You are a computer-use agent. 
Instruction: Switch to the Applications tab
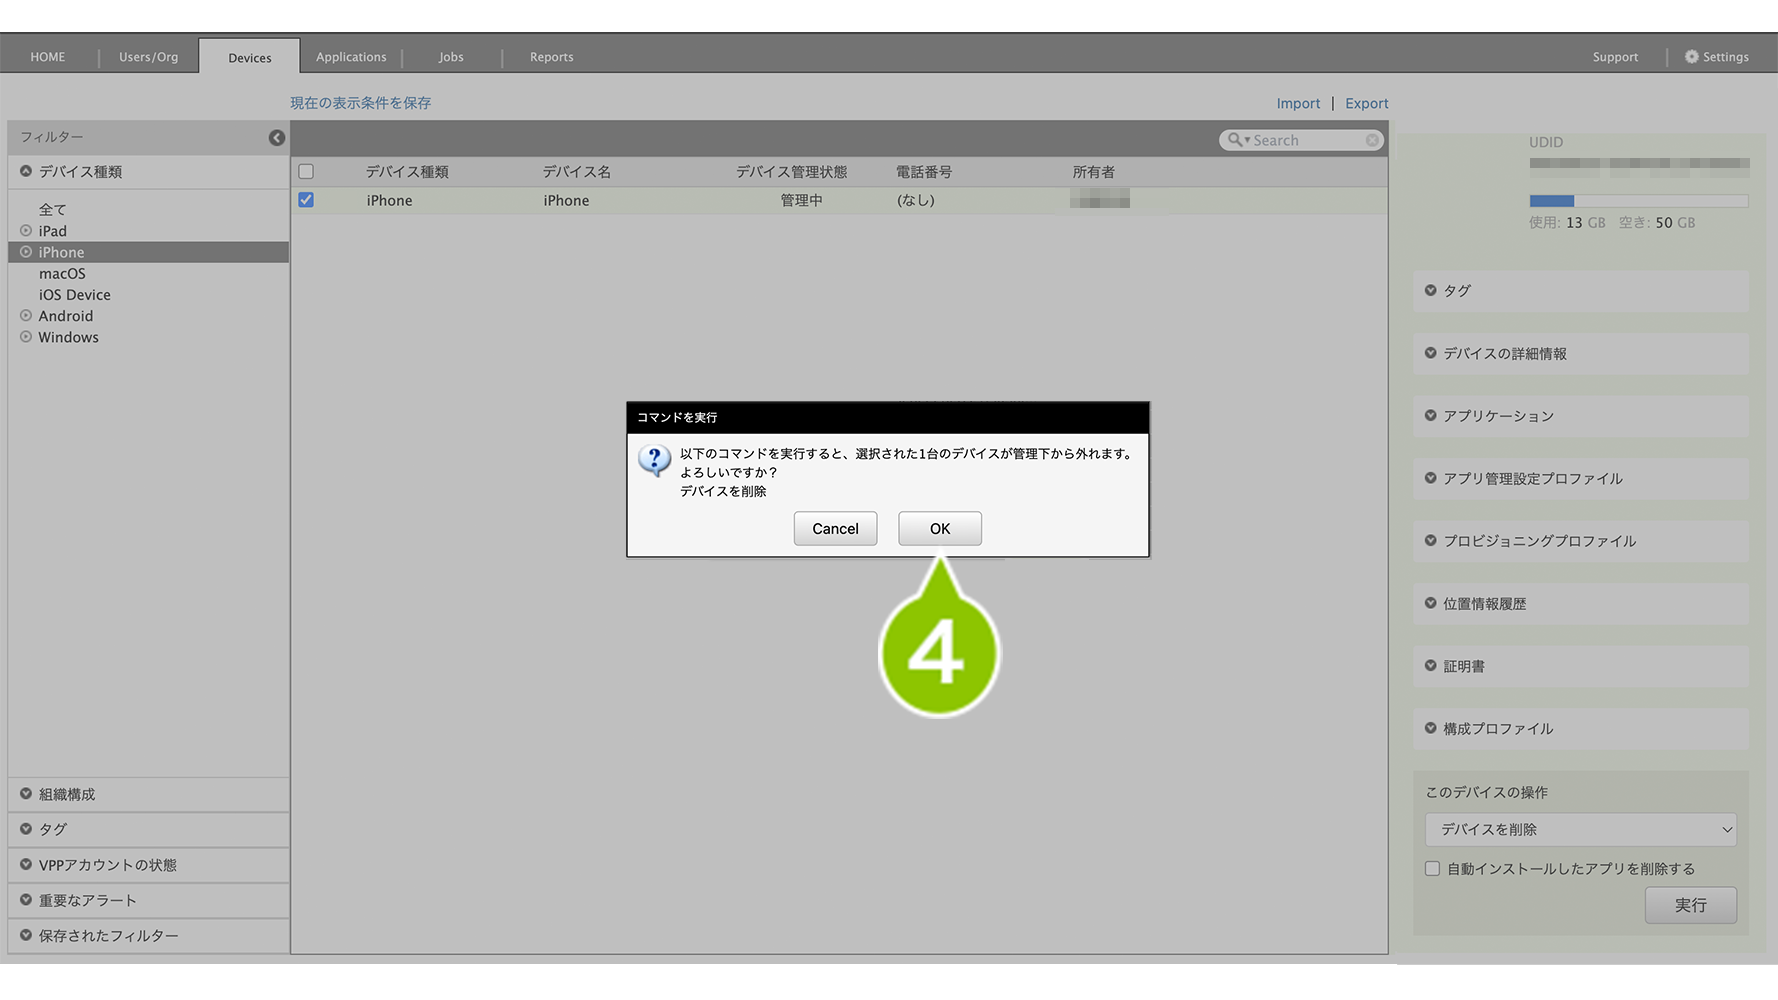pyautogui.click(x=351, y=57)
